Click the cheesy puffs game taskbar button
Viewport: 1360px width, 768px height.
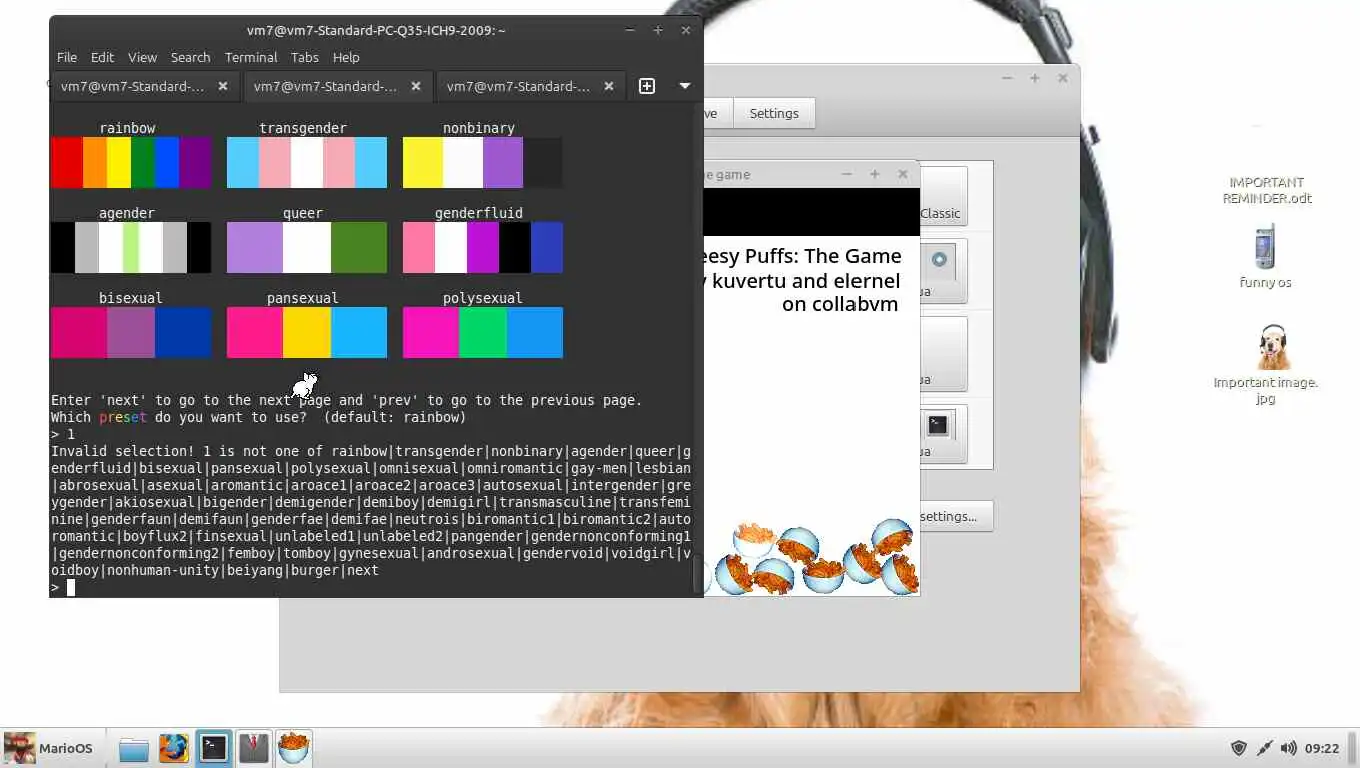point(294,748)
